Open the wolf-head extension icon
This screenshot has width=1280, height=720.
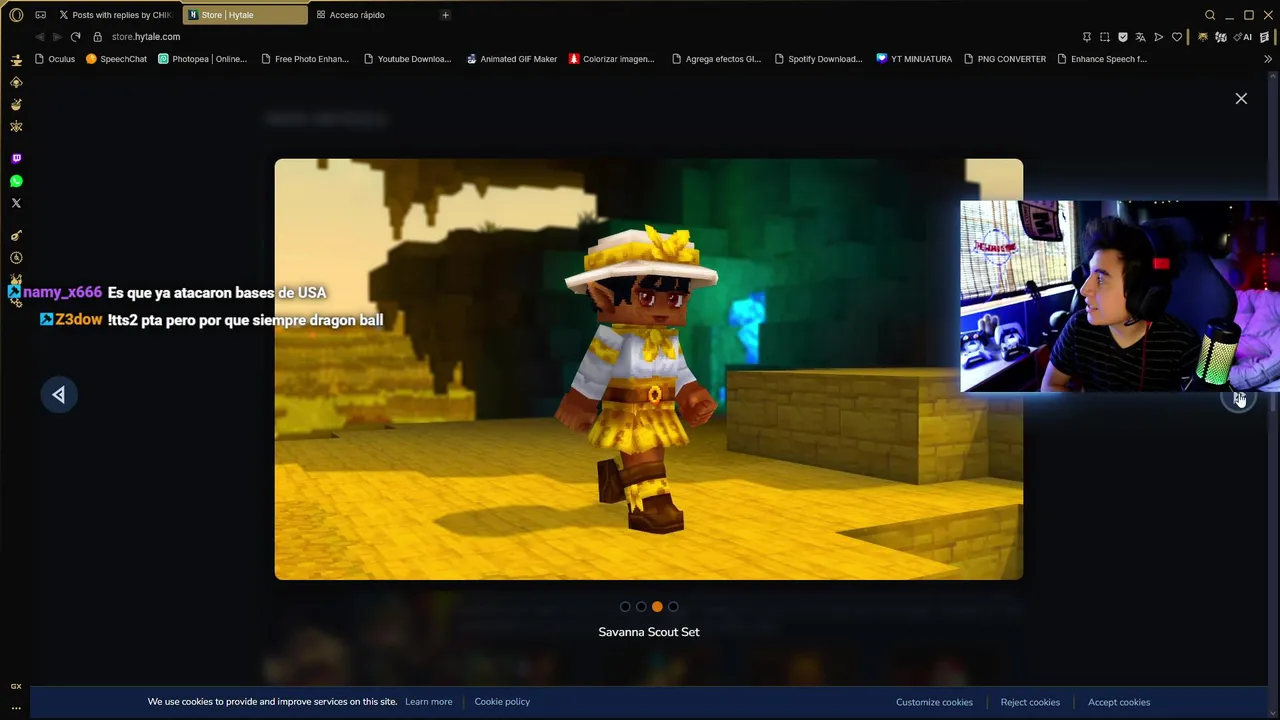click(1203, 37)
